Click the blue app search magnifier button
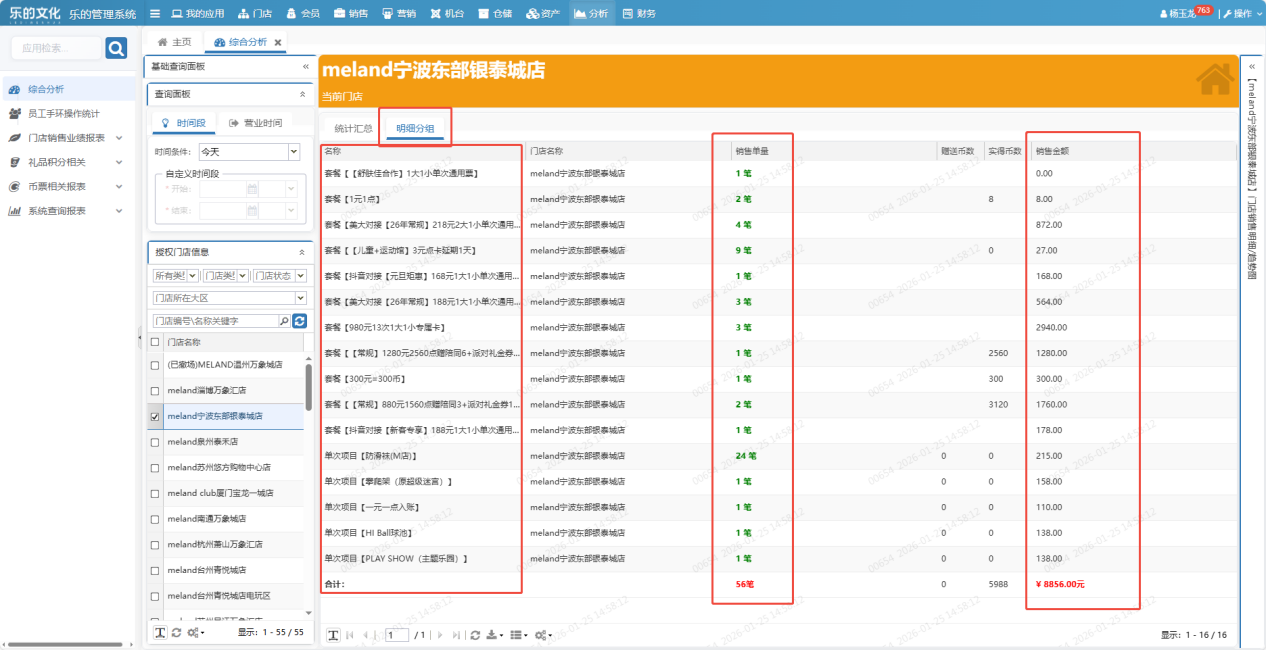 116,48
